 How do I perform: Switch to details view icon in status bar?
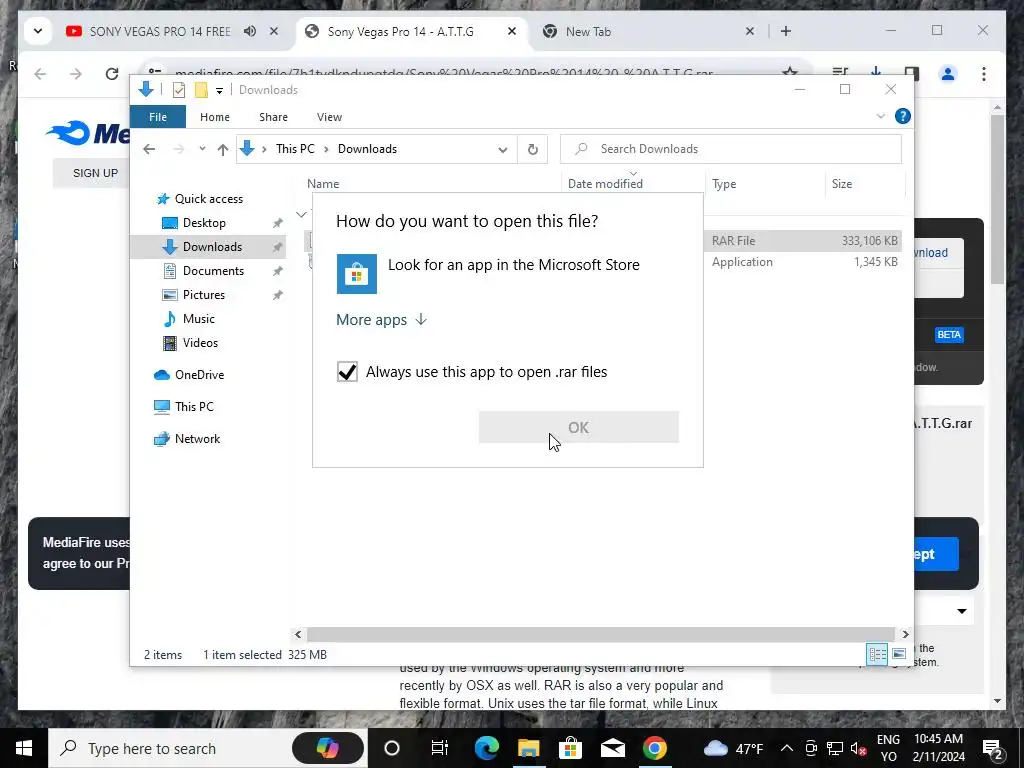[x=877, y=654]
